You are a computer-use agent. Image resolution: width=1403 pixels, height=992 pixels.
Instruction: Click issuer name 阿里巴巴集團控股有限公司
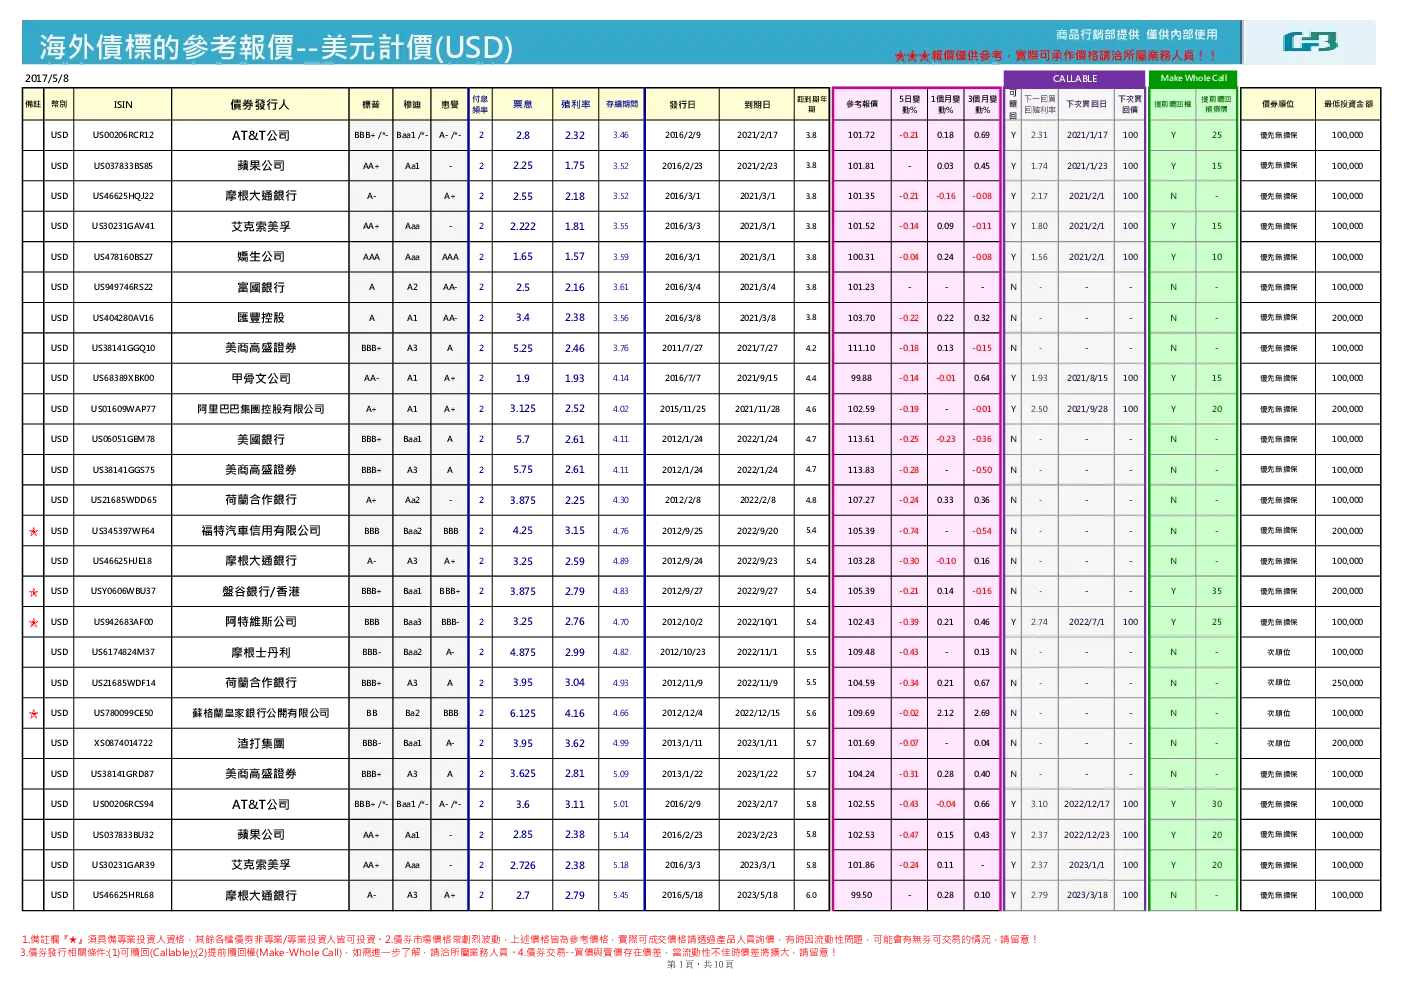(261, 409)
